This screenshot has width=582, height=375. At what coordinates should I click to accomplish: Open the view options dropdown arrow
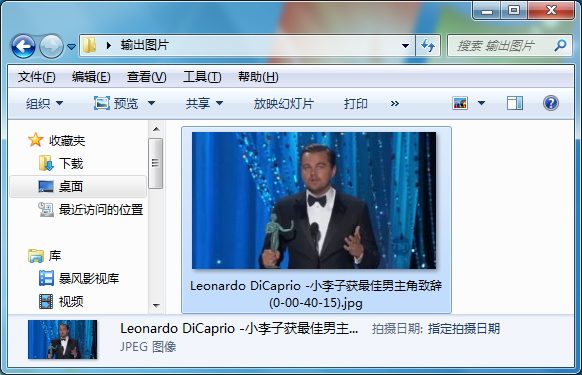[481, 103]
